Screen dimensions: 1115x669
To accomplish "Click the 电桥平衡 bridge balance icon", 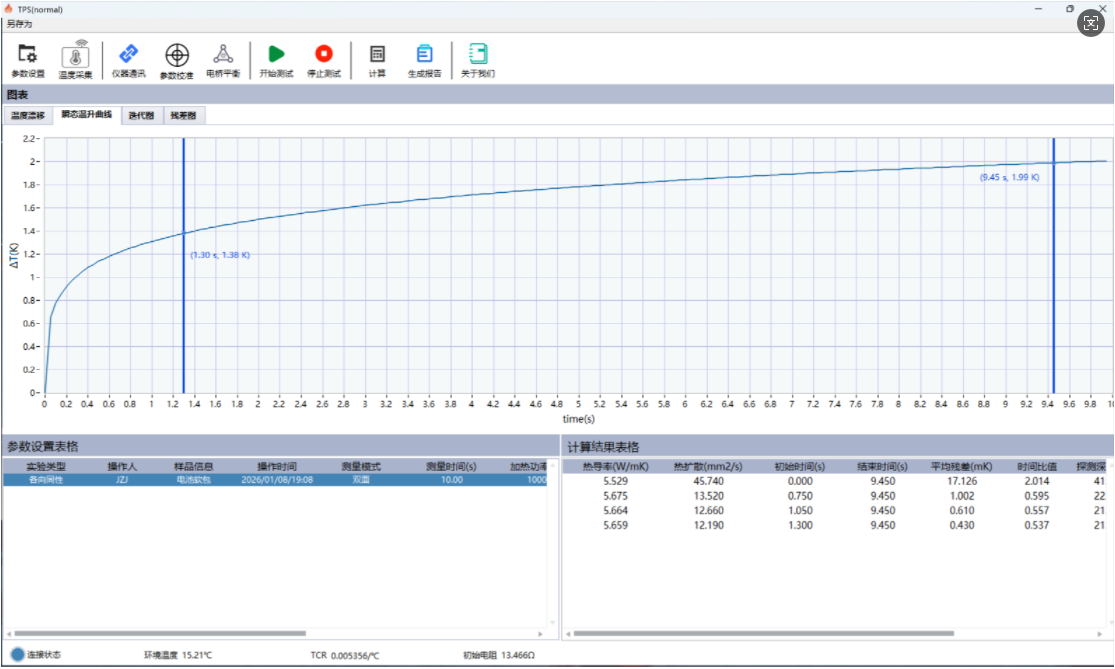I will click(222, 56).
